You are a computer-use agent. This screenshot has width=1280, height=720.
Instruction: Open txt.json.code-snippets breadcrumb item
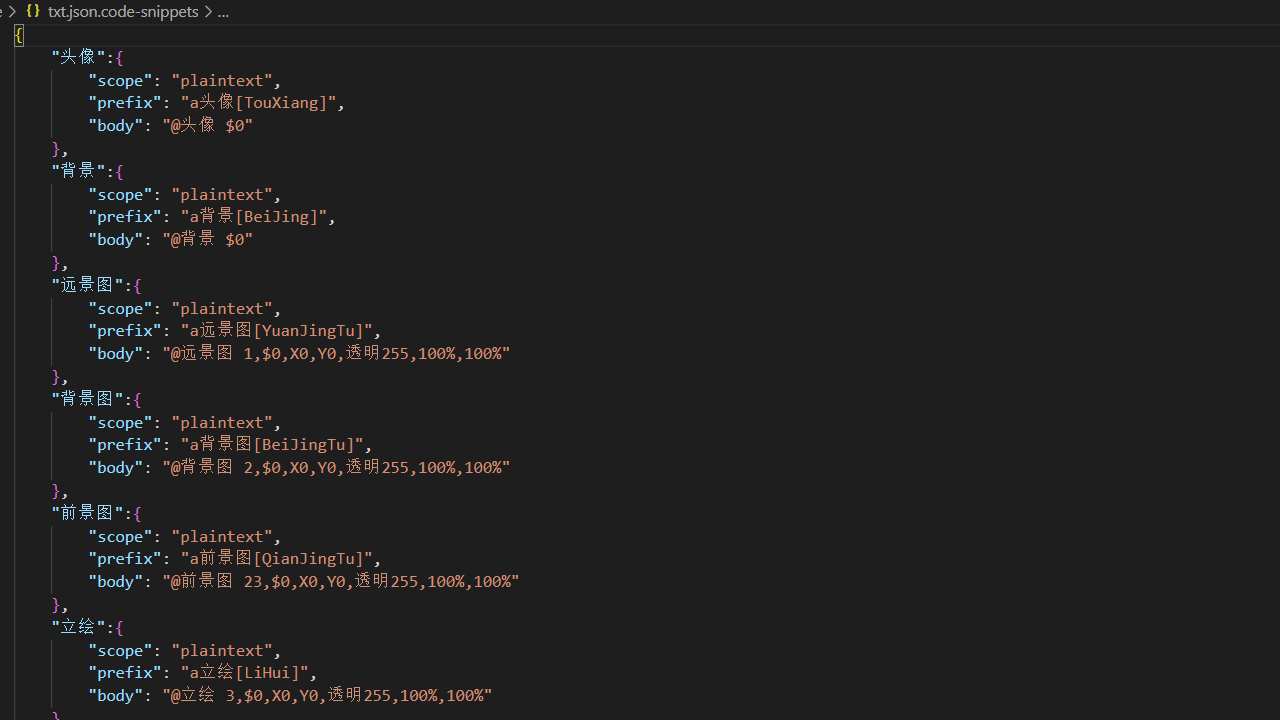point(122,11)
